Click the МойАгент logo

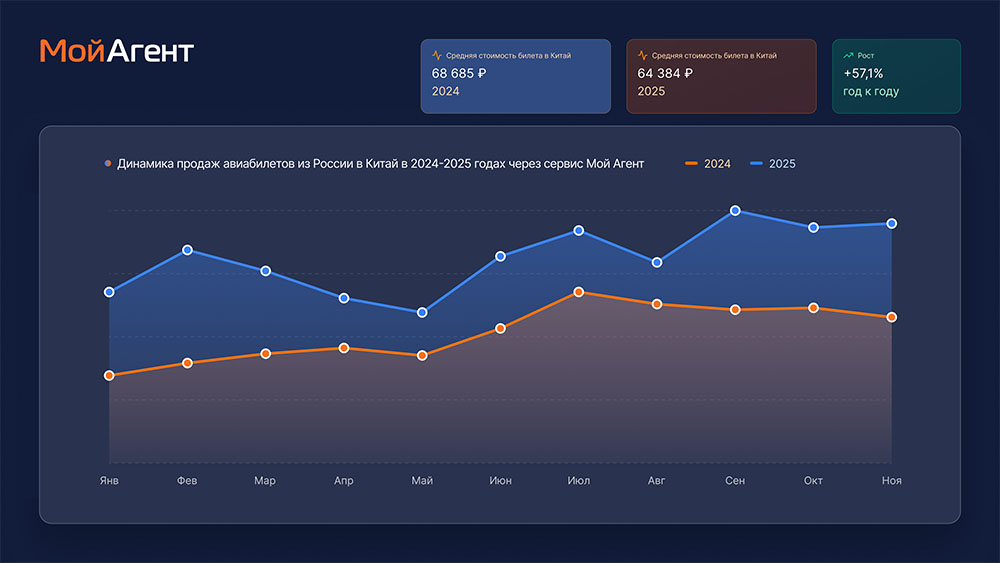117,51
